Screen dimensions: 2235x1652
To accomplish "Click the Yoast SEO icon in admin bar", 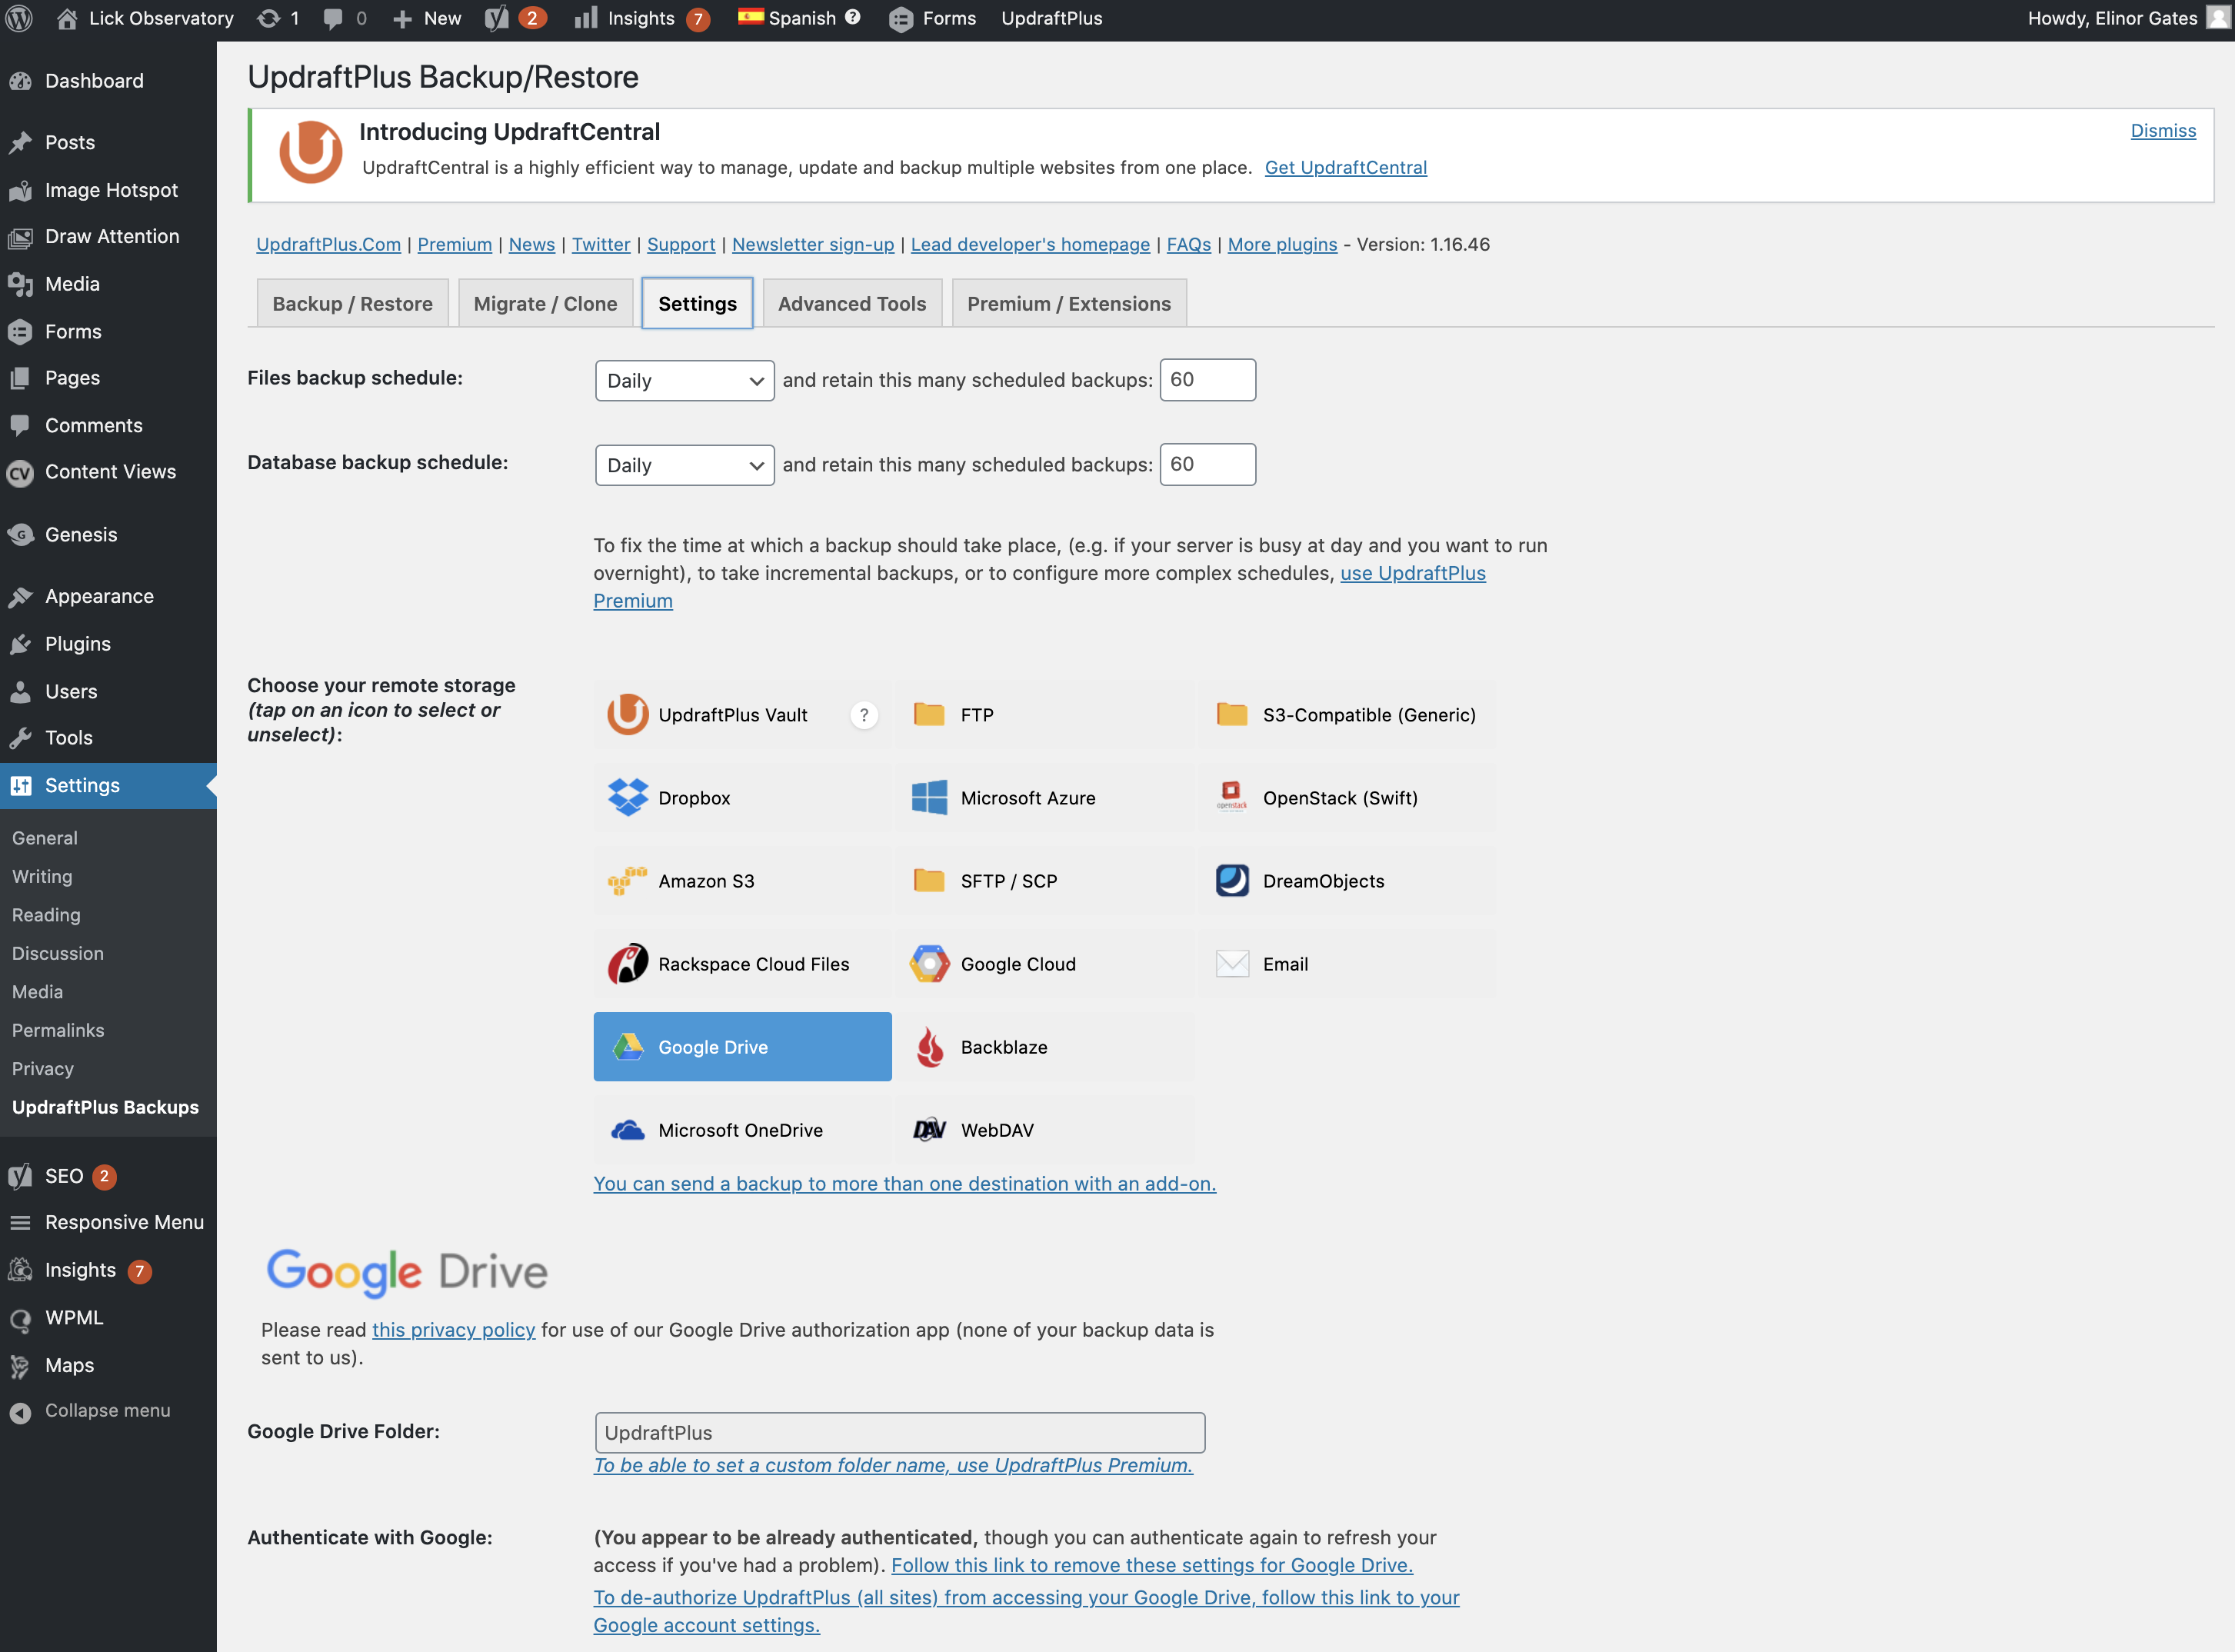I will [x=497, y=18].
